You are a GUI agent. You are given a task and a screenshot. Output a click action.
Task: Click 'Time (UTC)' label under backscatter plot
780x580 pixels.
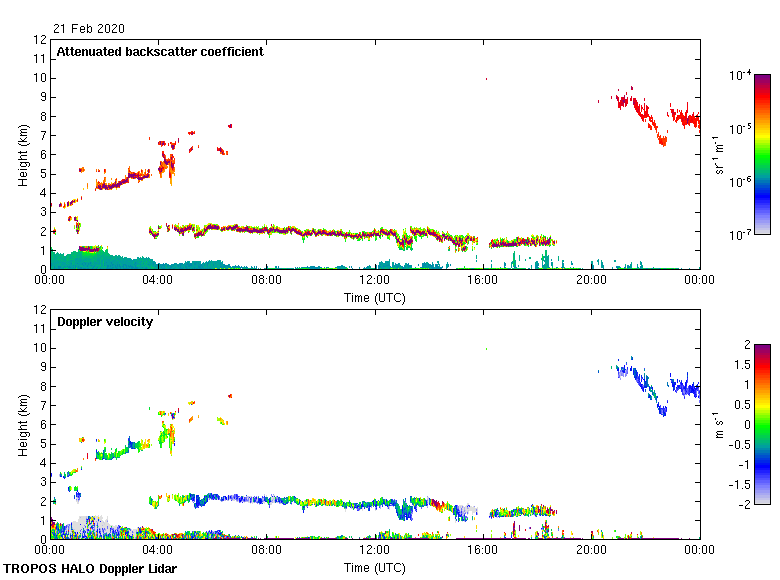[374, 298]
